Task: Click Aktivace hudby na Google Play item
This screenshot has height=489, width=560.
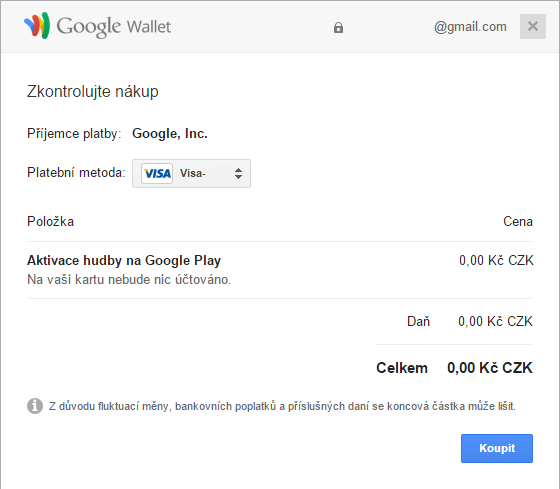Action: click(124, 261)
